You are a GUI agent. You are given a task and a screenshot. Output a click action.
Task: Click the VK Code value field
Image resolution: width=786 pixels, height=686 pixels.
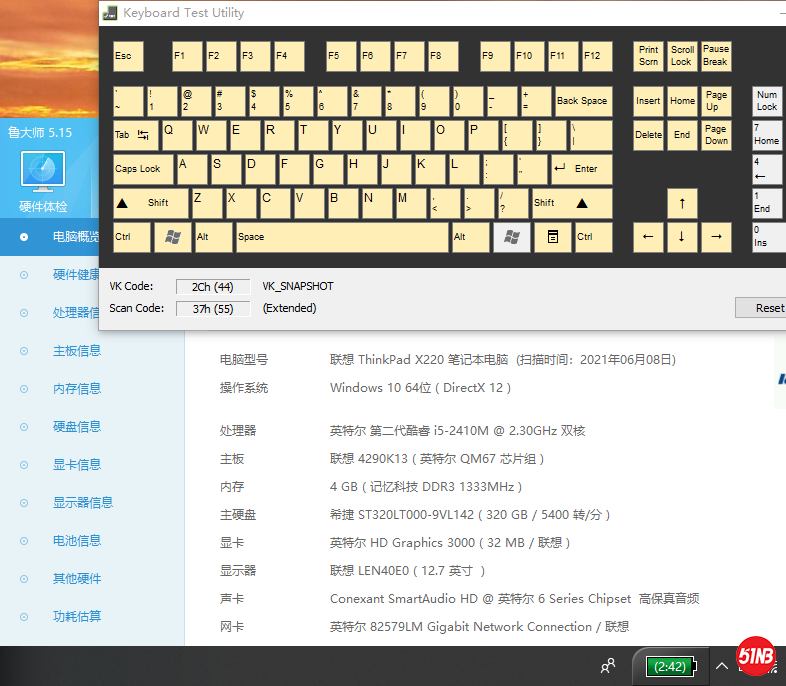(213, 287)
